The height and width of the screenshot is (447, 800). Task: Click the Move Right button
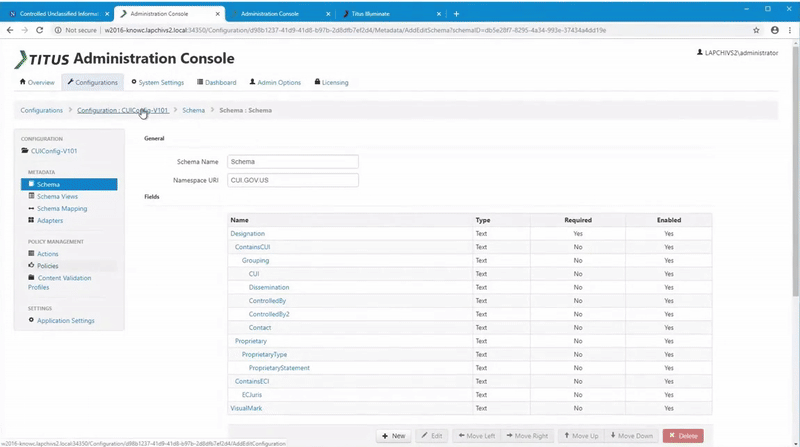[x=527, y=436]
